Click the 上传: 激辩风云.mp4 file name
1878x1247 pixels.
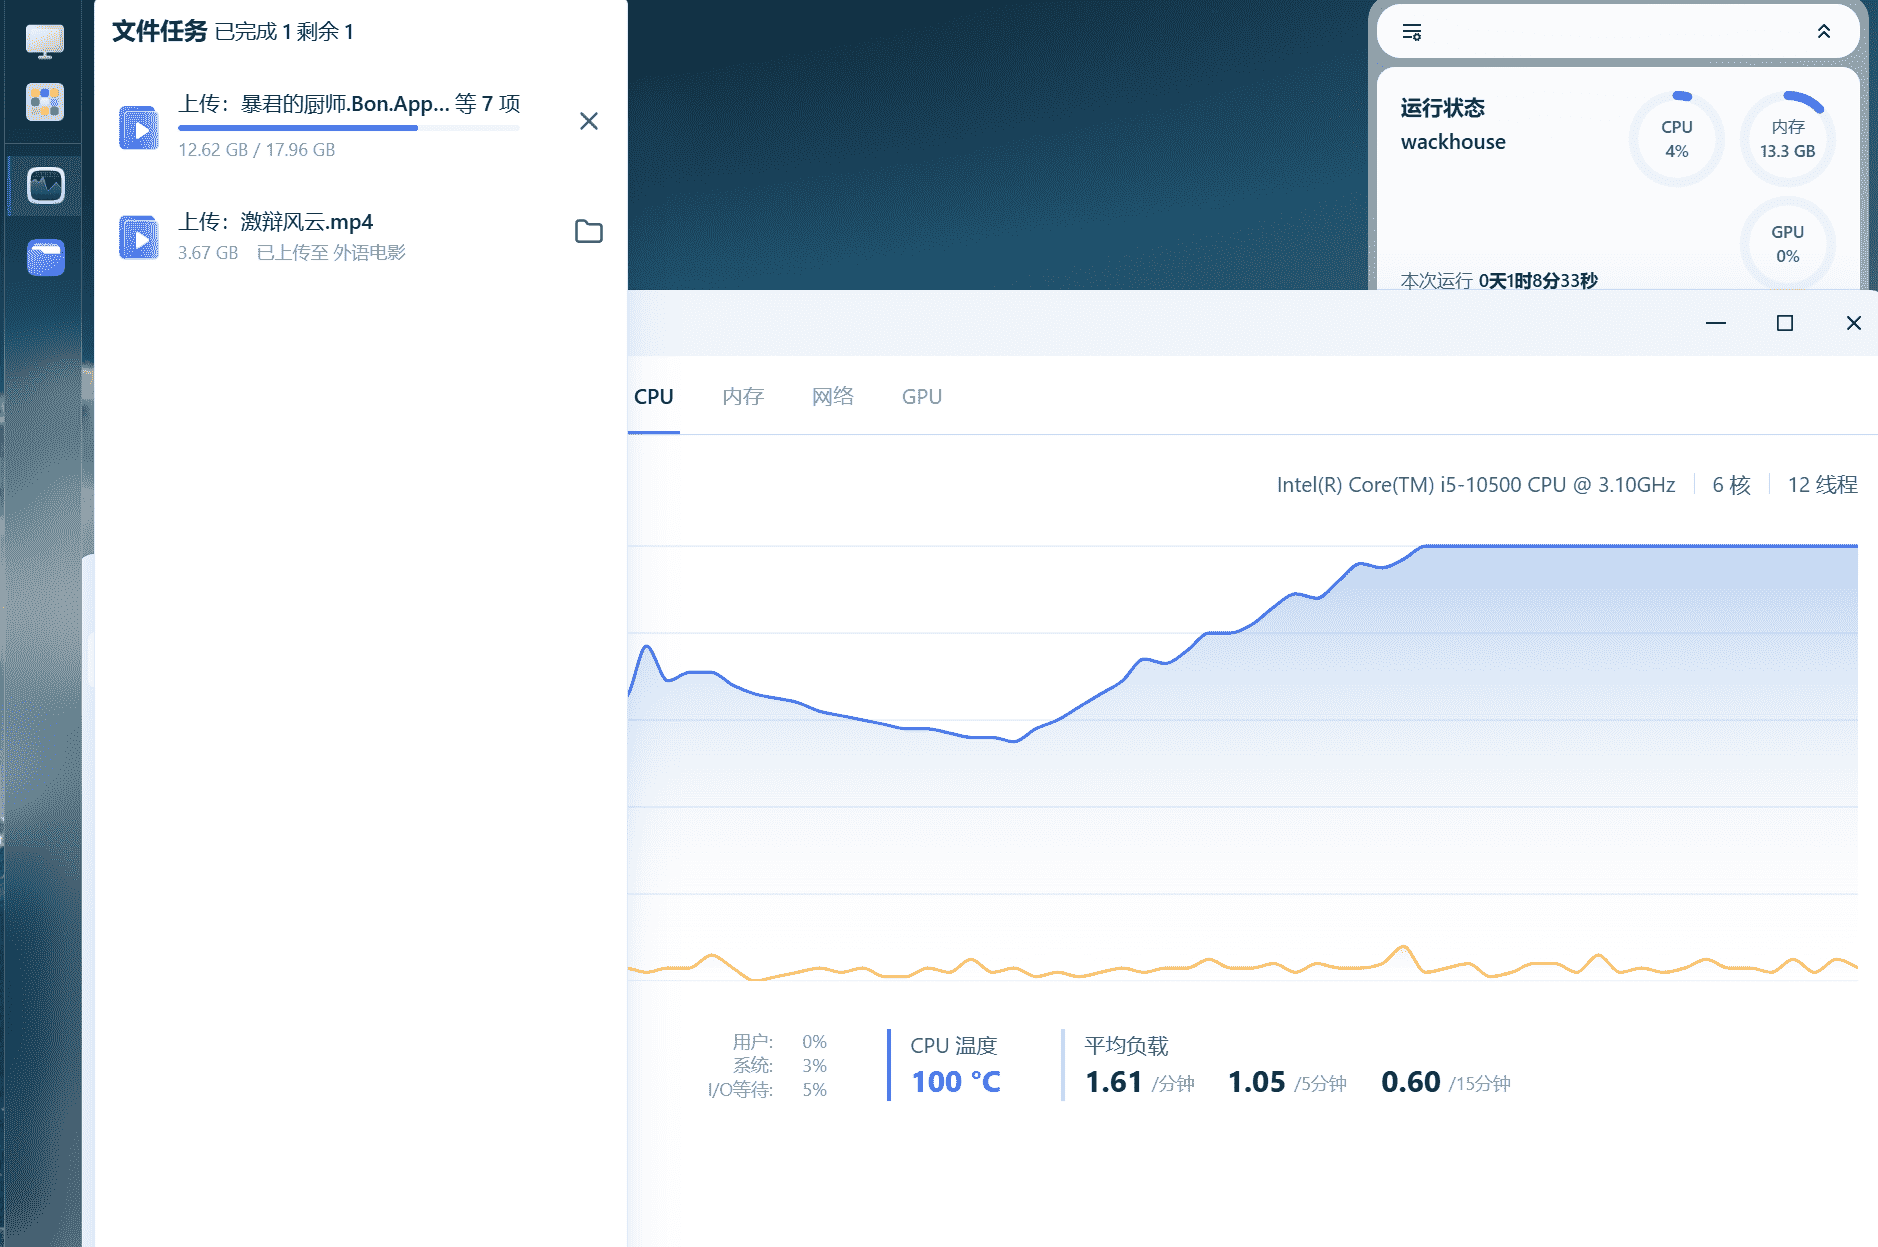[276, 222]
